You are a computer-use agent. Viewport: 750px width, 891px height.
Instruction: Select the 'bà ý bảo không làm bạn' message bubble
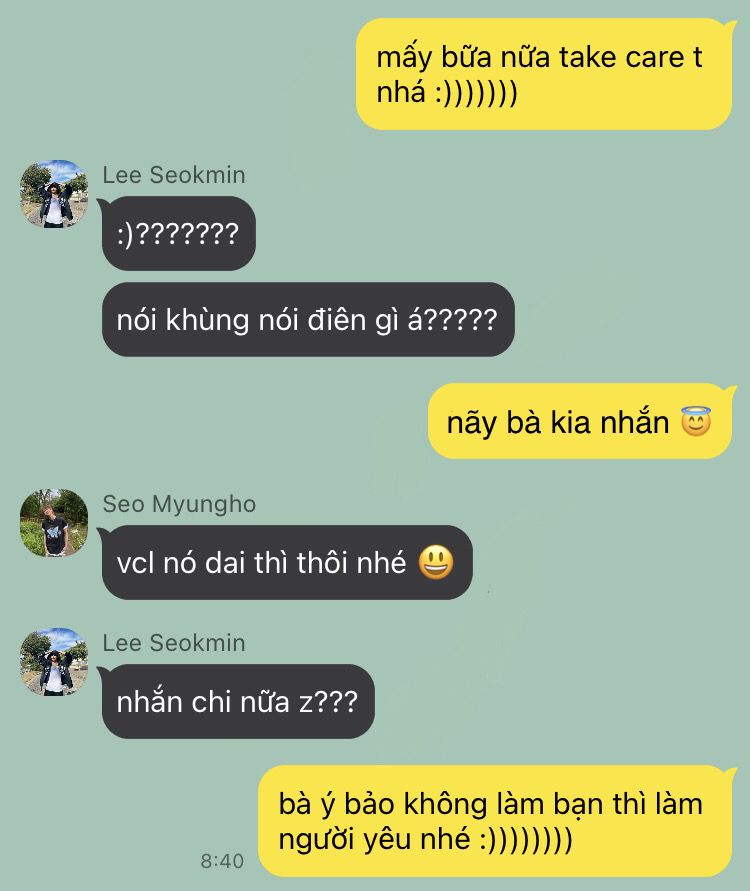pyautogui.click(x=495, y=821)
